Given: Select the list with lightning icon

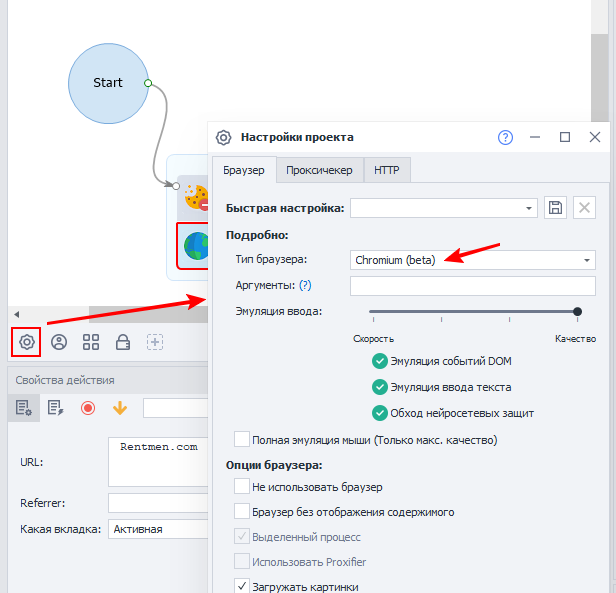Looking at the screenshot, I should tap(55, 408).
